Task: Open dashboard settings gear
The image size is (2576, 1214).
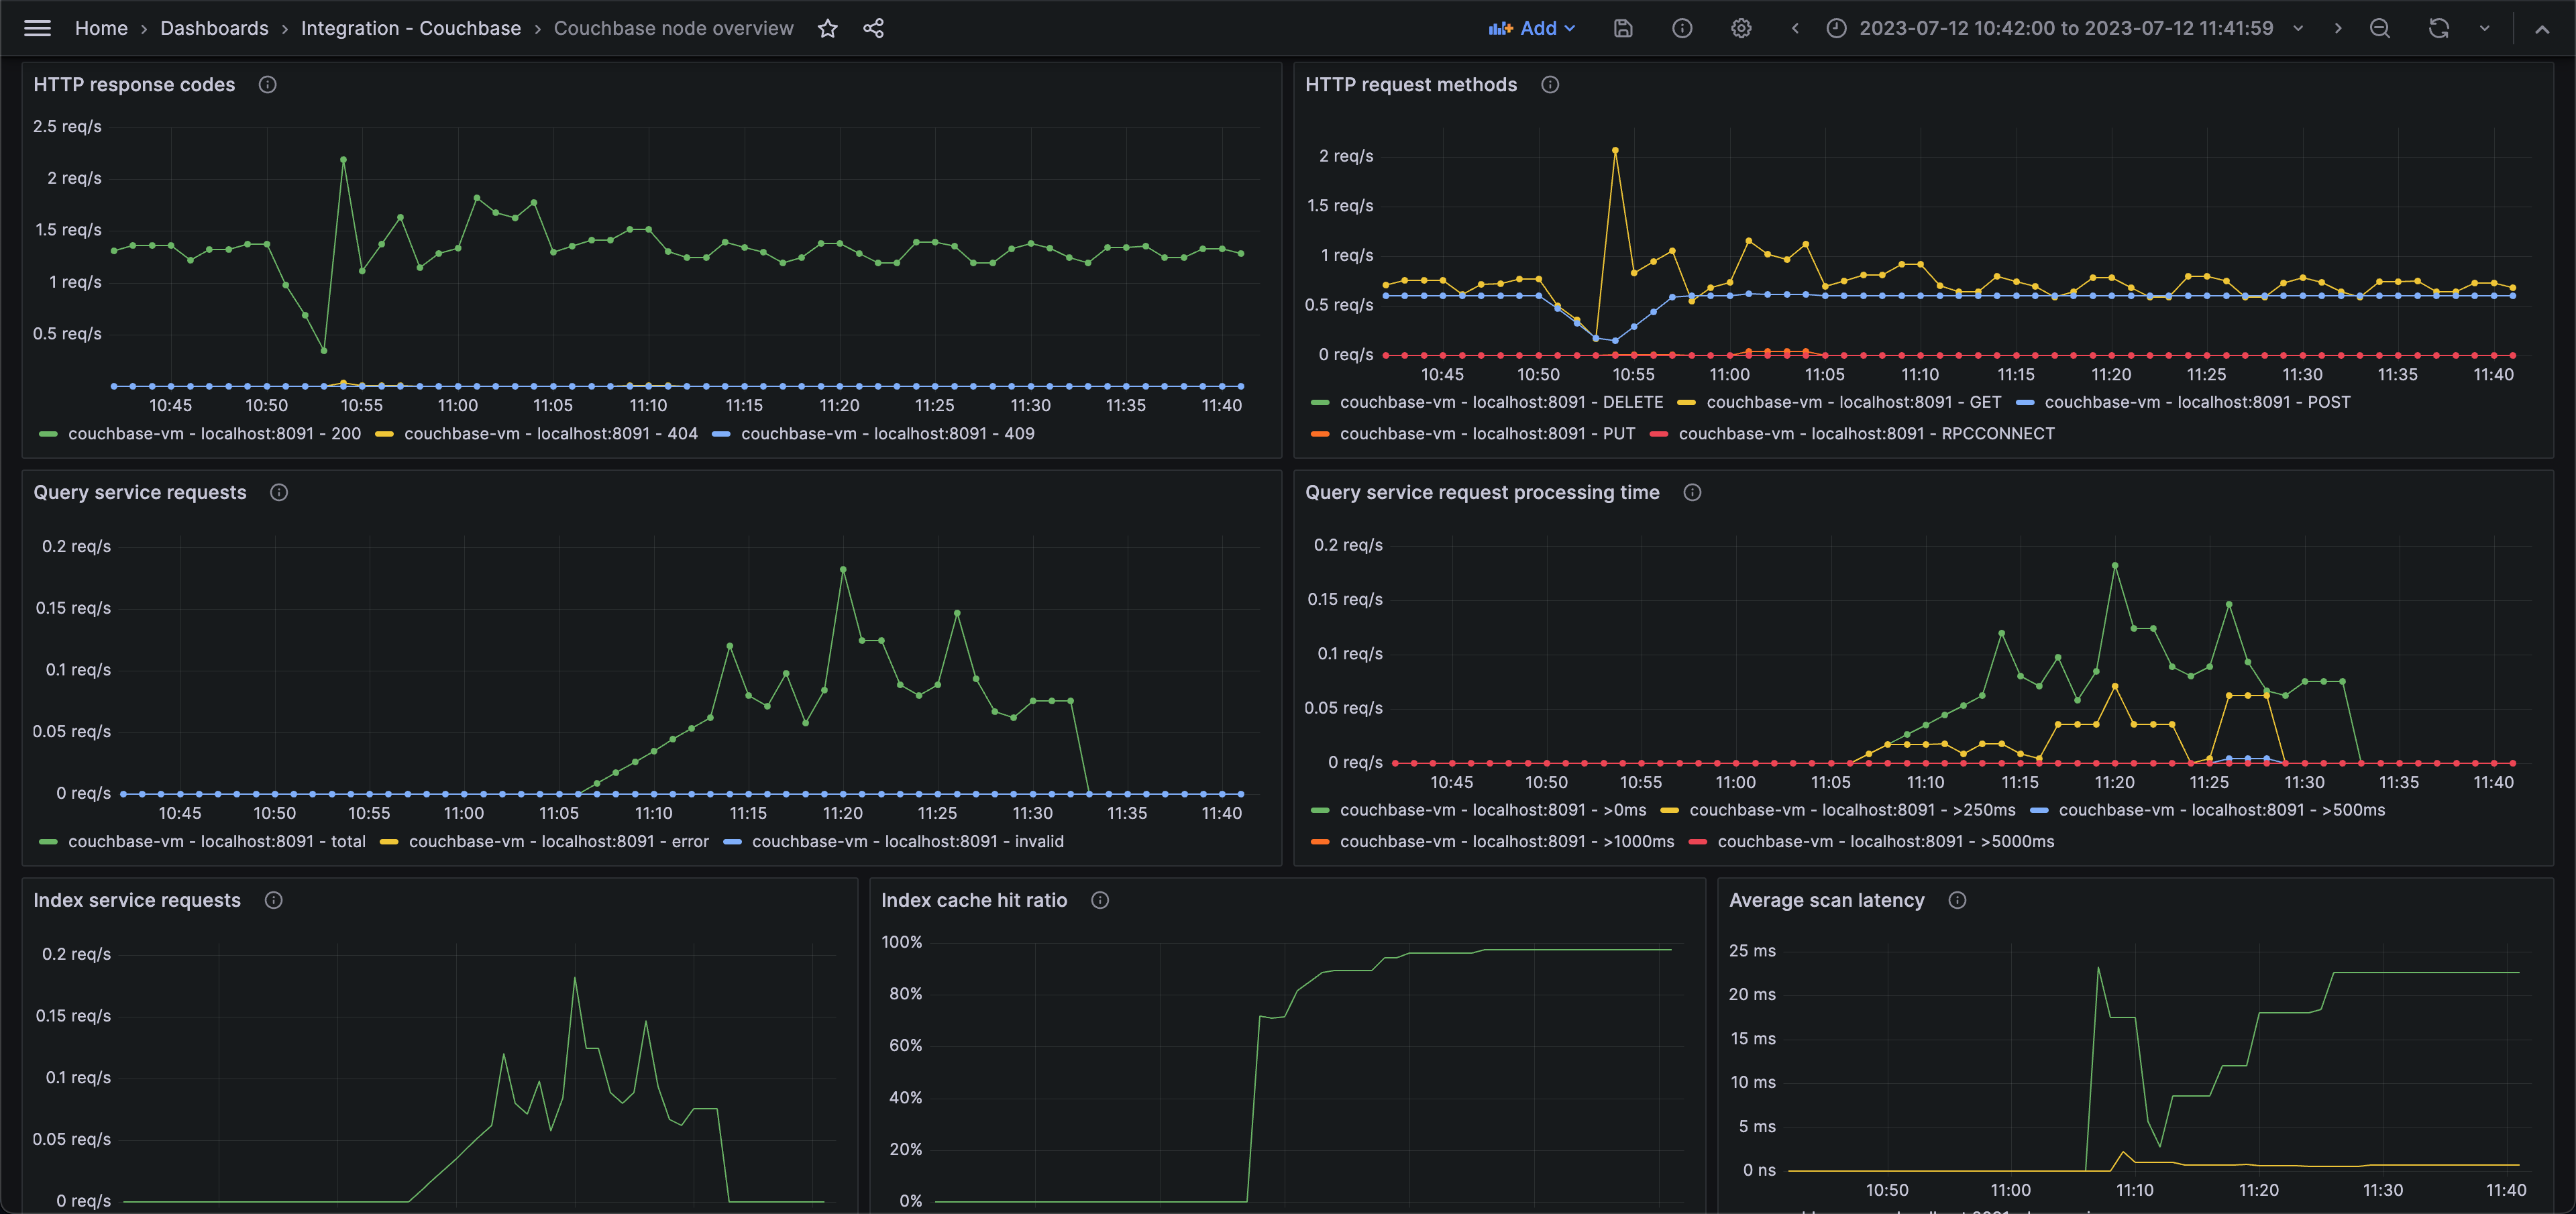Action: coord(1741,28)
